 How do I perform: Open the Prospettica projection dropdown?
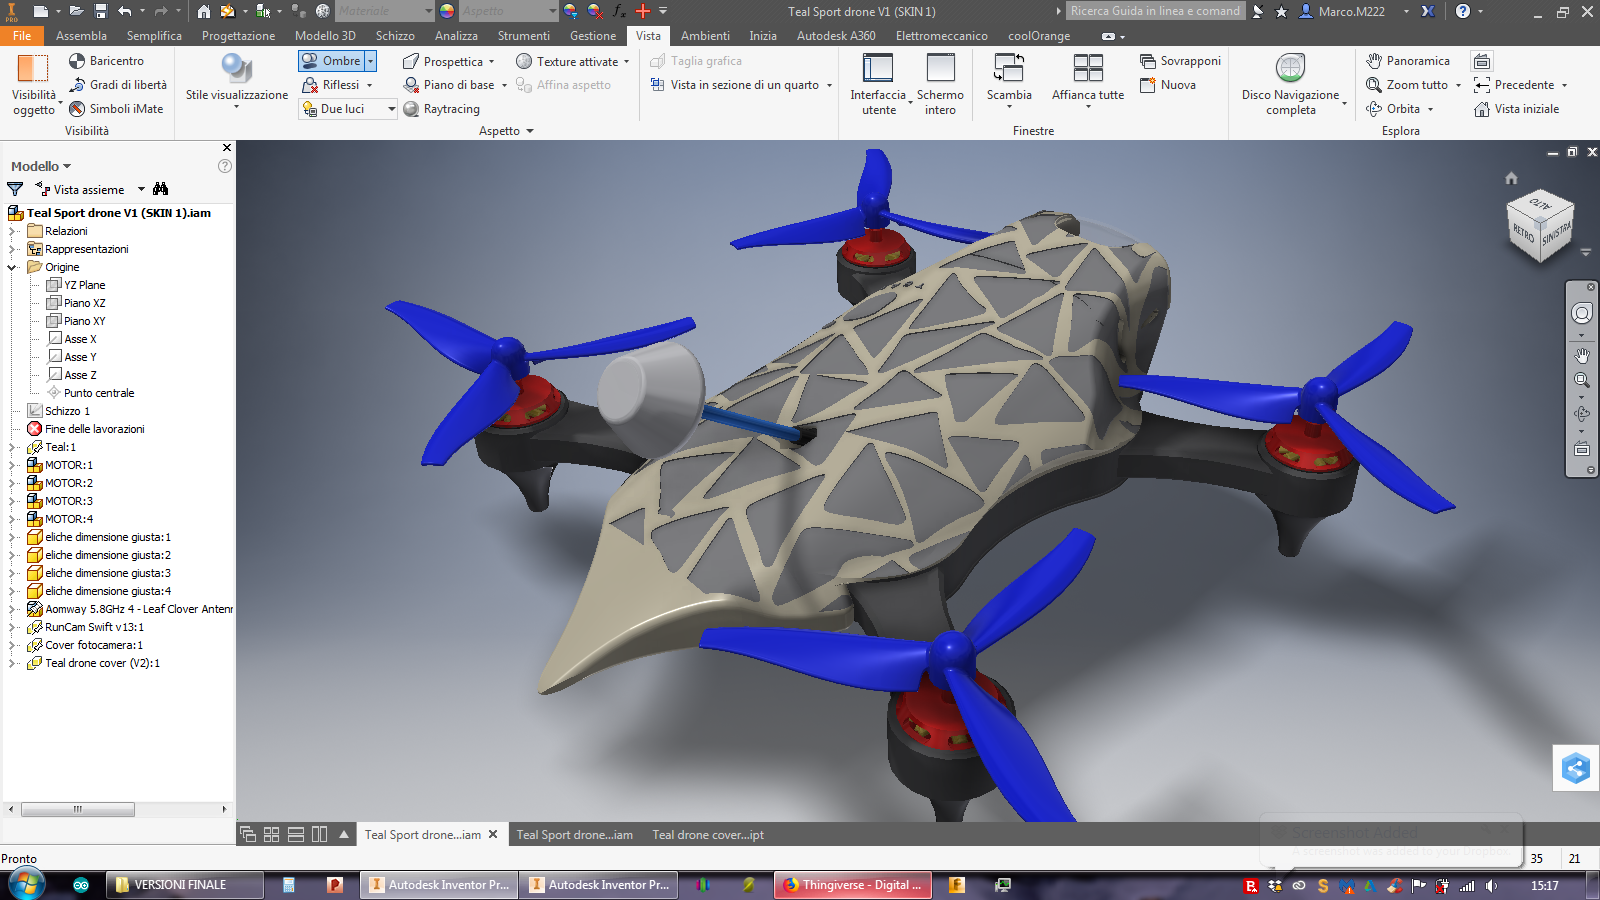click(x=491, y=62)
